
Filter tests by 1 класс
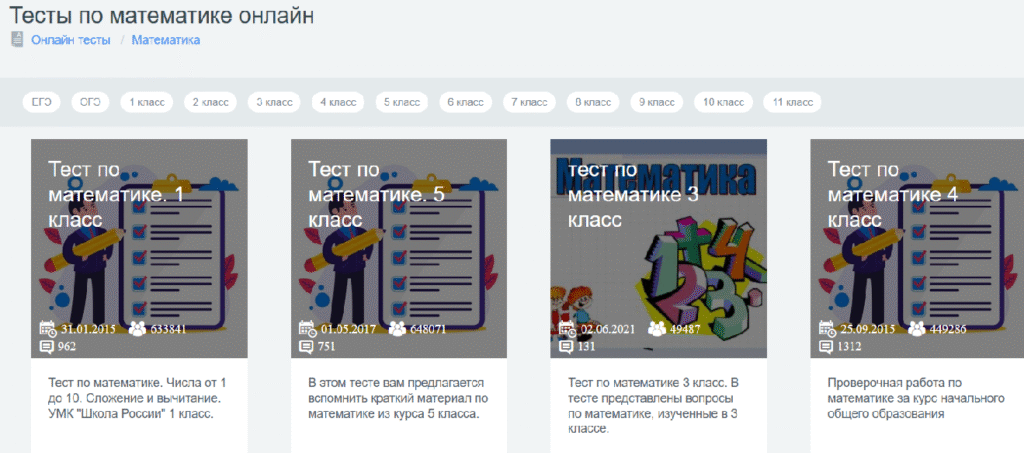(146, 102)
